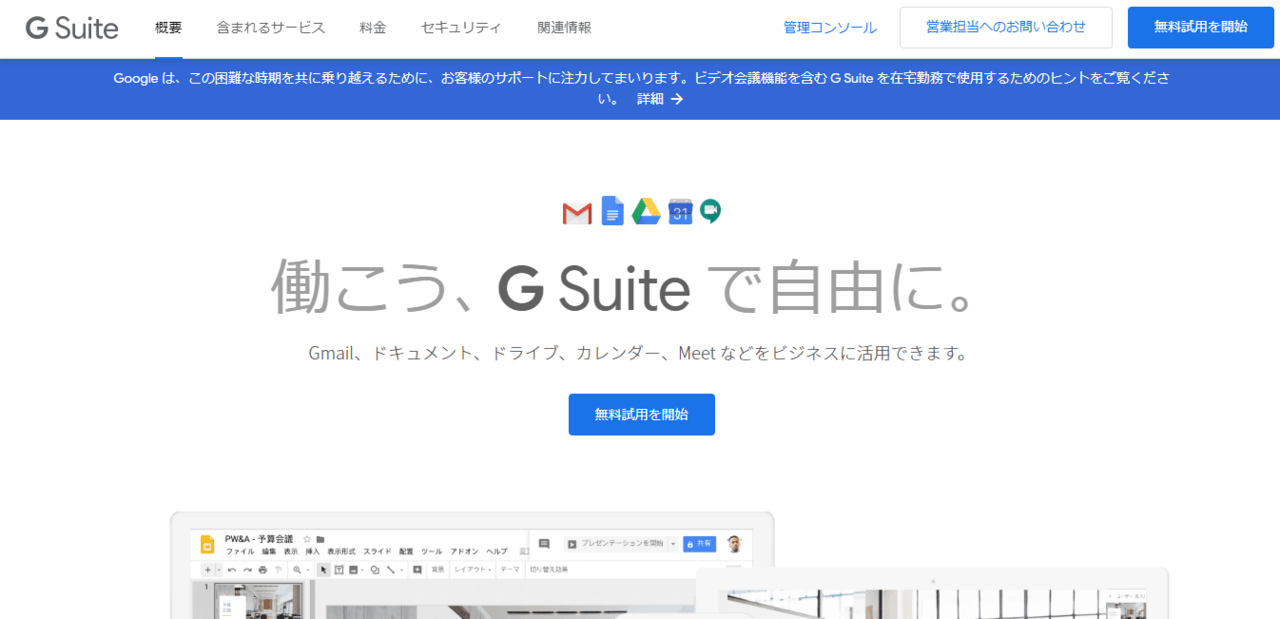The image size is (1280, 619).
Task: Click the comments icon in the Slides preview
Action: pyautogui.click(x=544, y=543)
